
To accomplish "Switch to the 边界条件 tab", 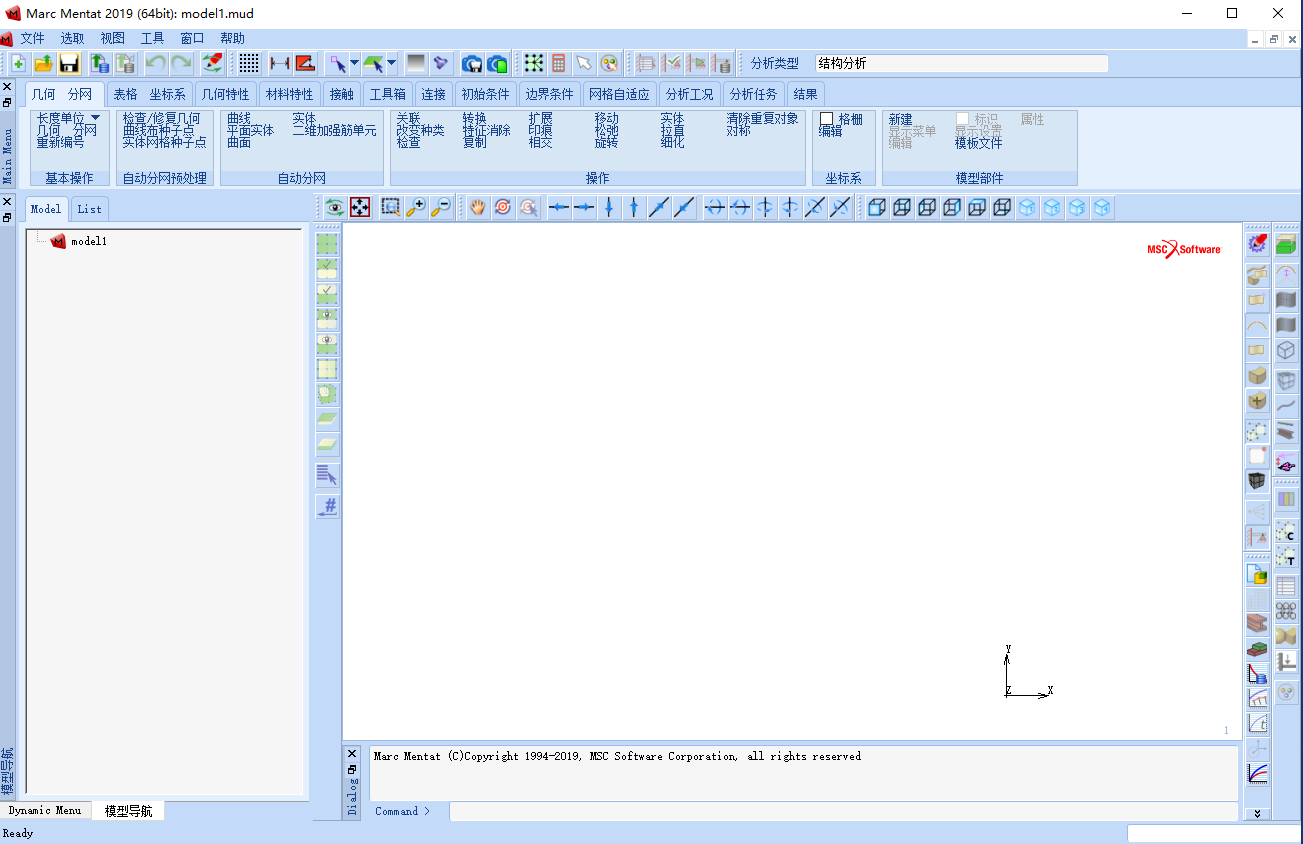I will tap(549, 95).
